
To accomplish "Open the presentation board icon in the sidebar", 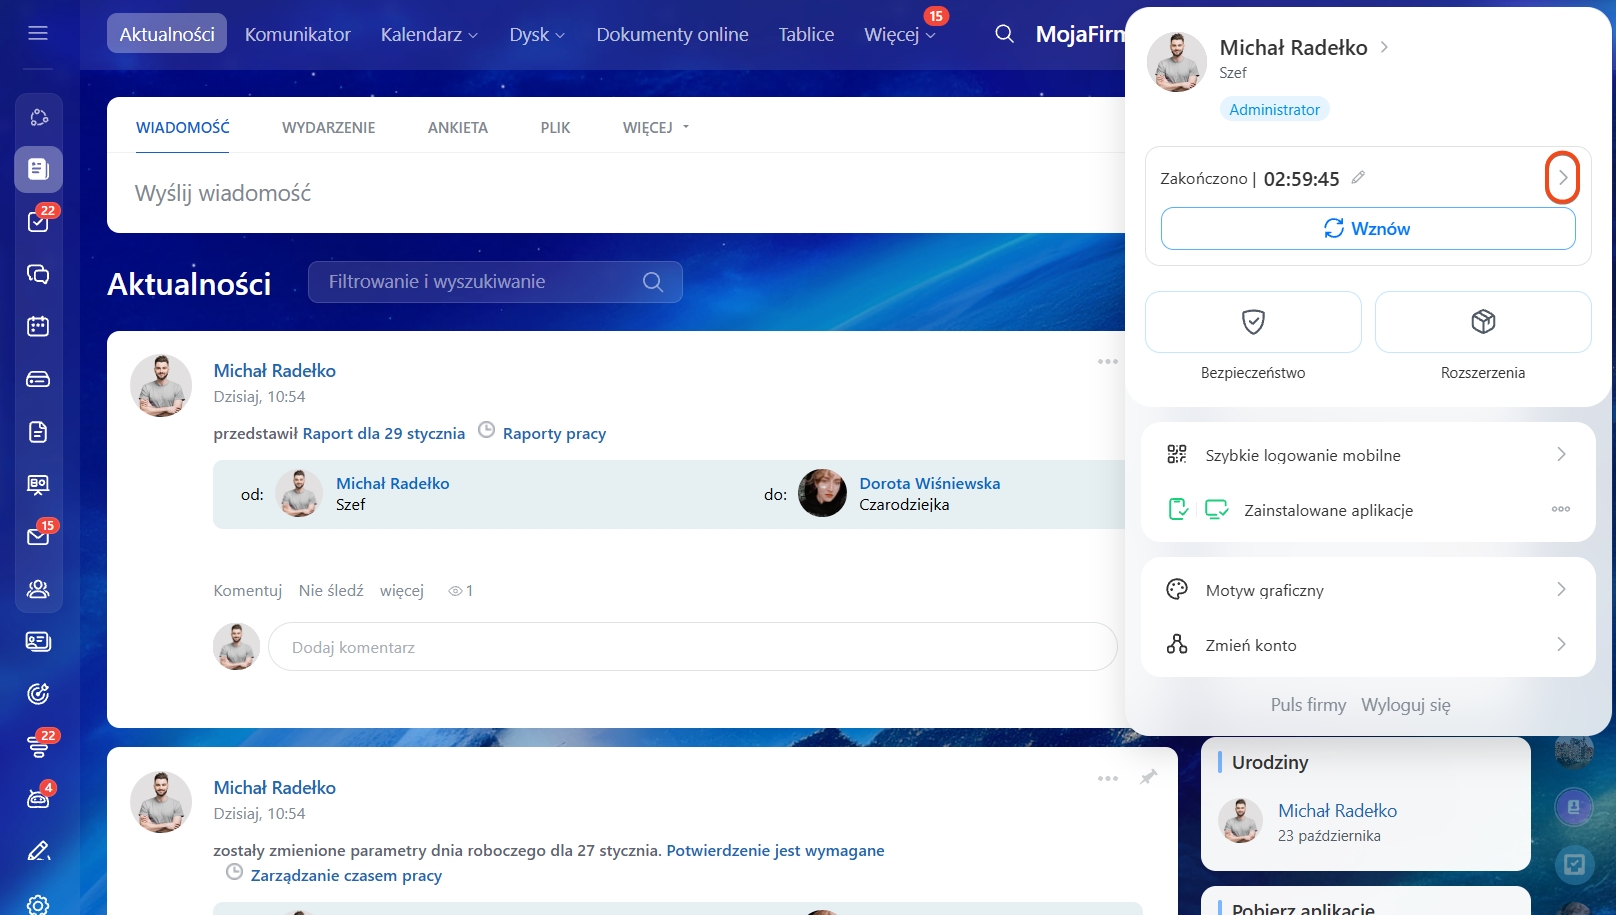I will 38,485.
